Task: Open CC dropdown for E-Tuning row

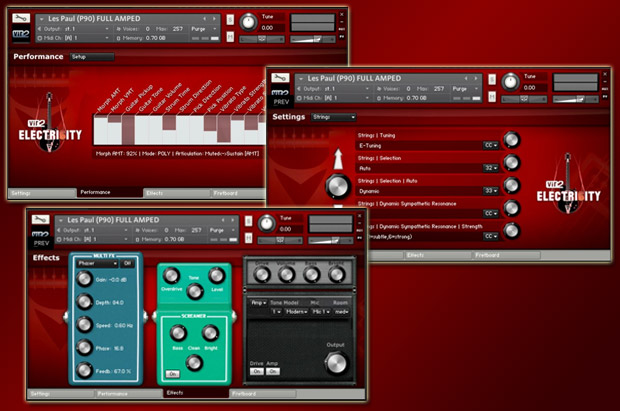Action: (x=491, y=146)
